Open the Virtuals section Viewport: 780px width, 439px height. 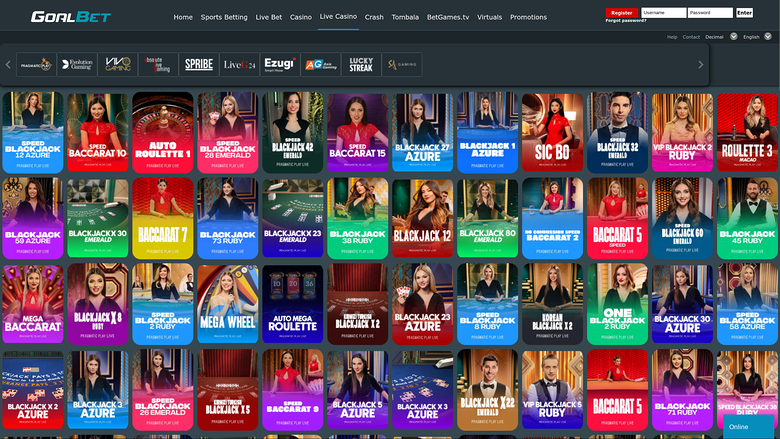pos(489,17)
